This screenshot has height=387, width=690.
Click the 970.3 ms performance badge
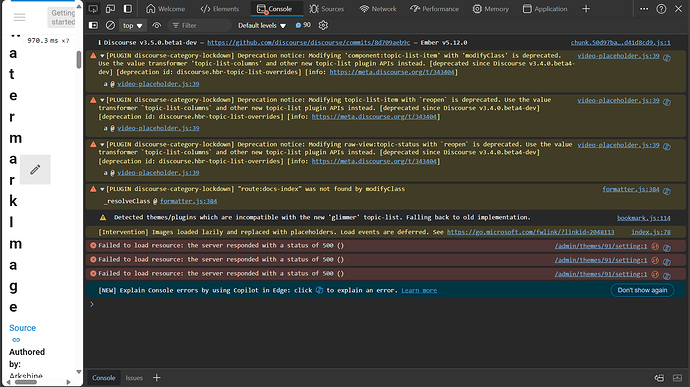coord(48,41)
